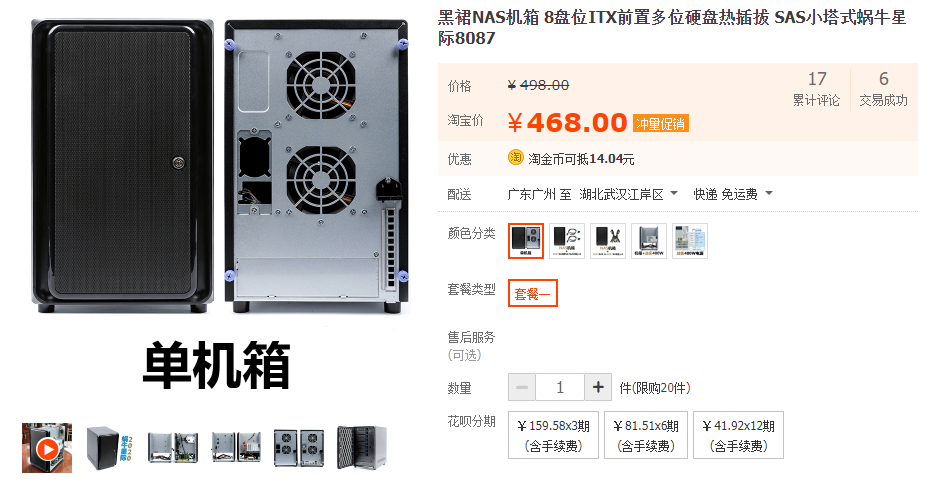Choose the fifth color option thumbnail
The height and width of the screenshot is (484, 932).
pos(690,241)
